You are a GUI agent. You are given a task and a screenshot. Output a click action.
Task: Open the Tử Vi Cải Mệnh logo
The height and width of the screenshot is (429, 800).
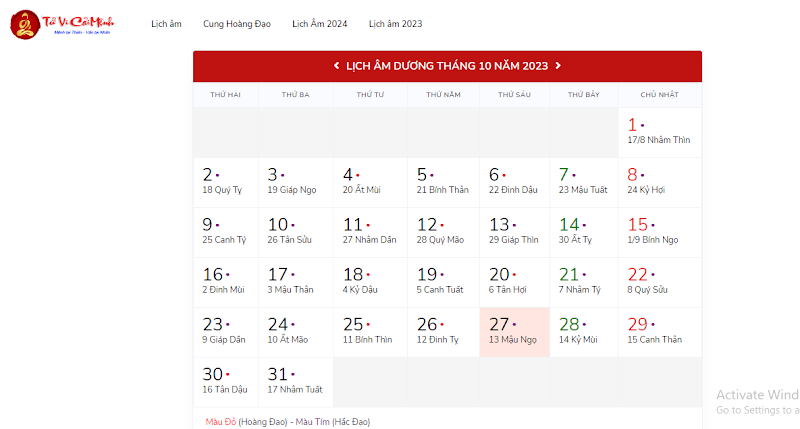[x=62, y=24]
